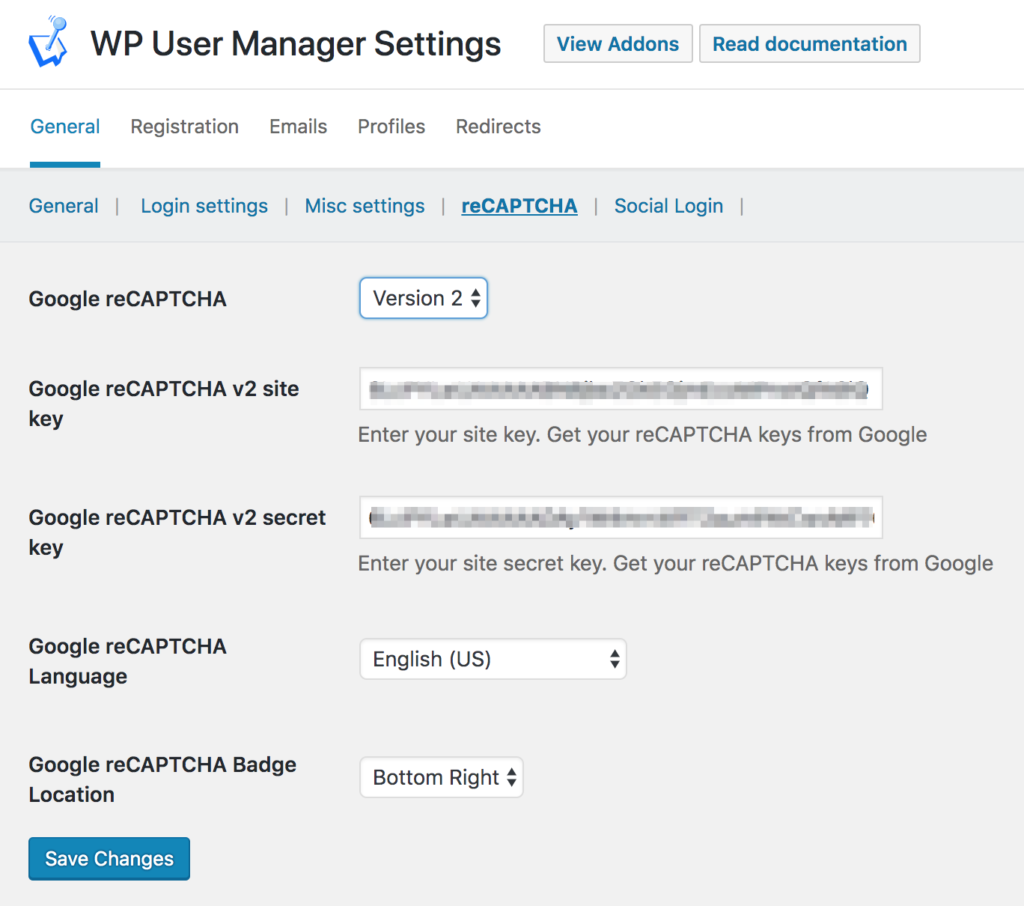Open the Google reCAPTCHA version dropdown
The height and width of the screenshot is (906, 1024).
click(x=423, y=298)
